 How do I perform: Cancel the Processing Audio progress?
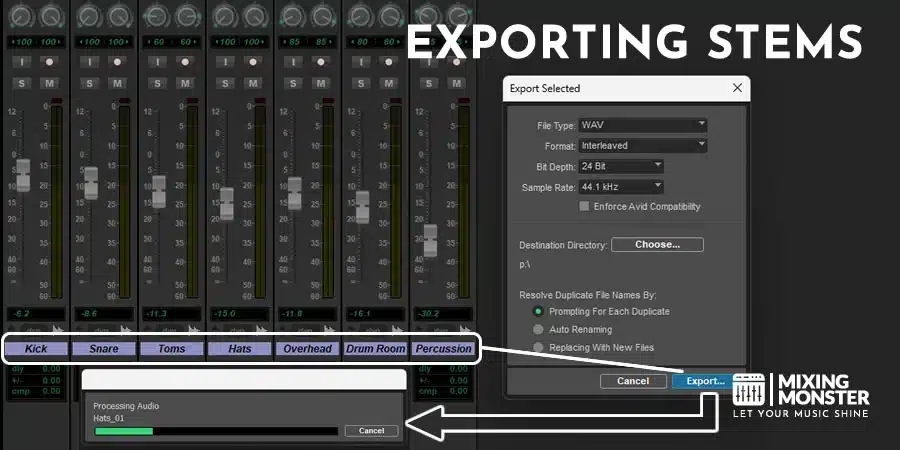pos(371,431)
